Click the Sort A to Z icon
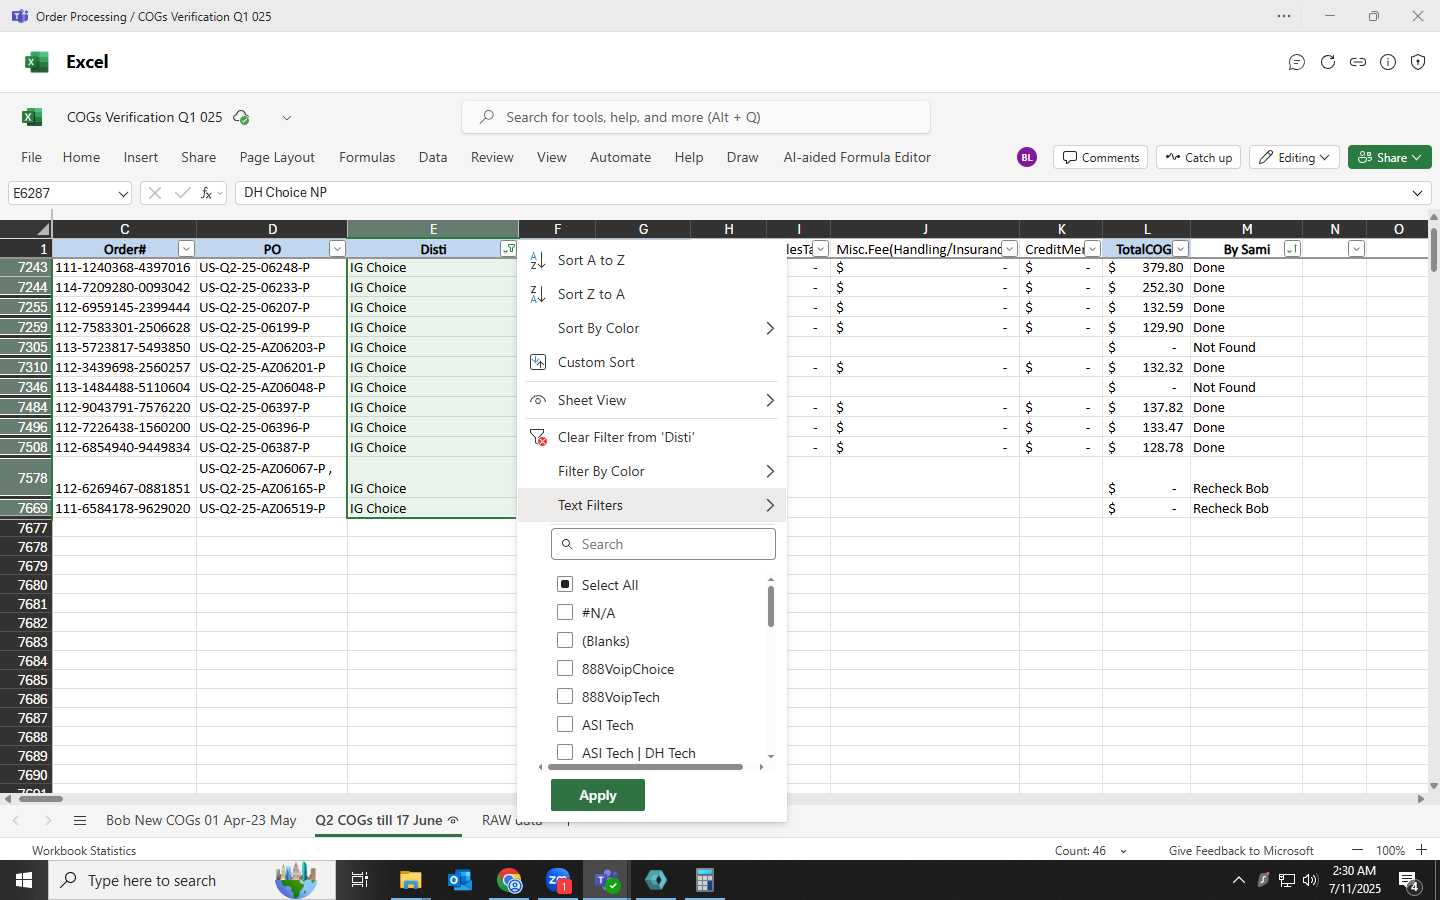 pos(538,260)
